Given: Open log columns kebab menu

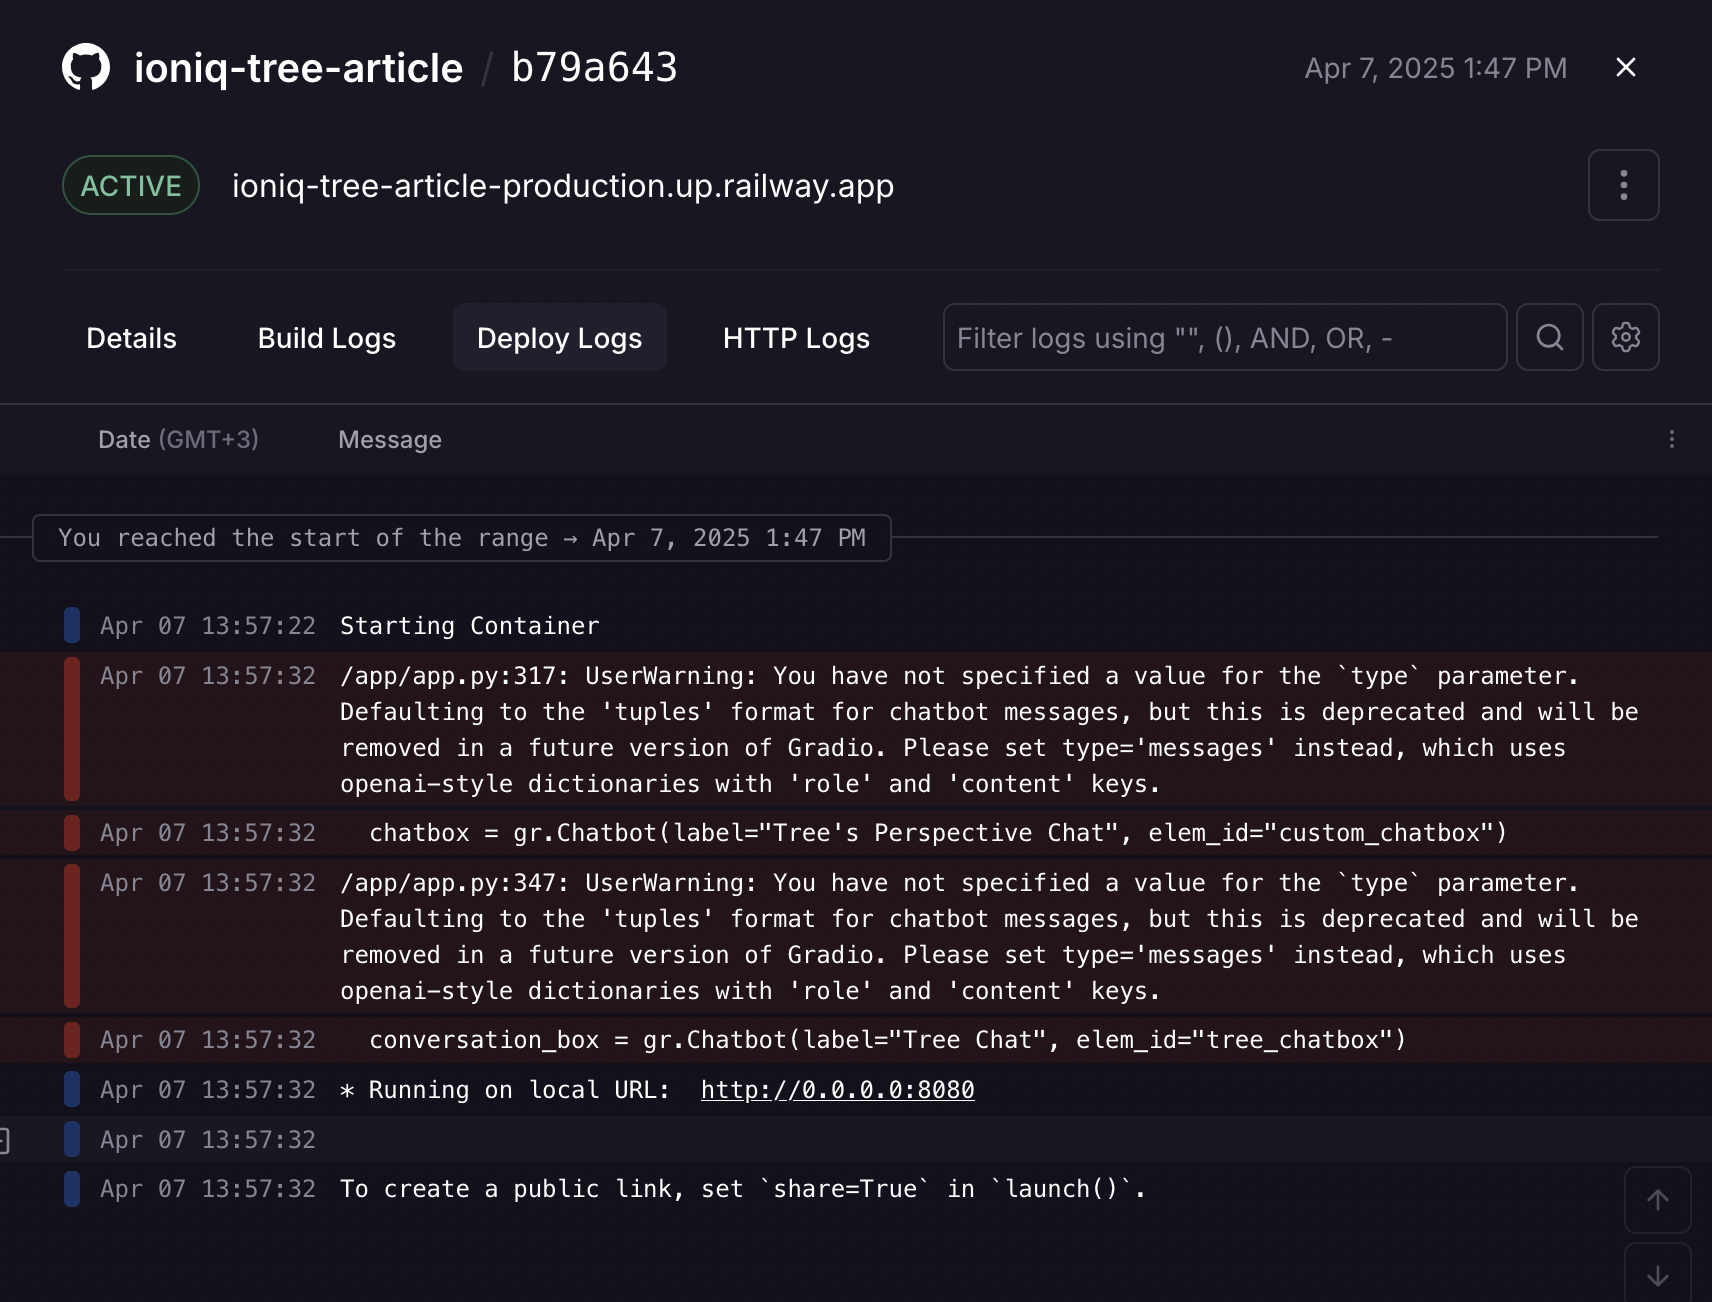Looking at the screenshot, I should pyautogui.click(x=1671, y=440).
